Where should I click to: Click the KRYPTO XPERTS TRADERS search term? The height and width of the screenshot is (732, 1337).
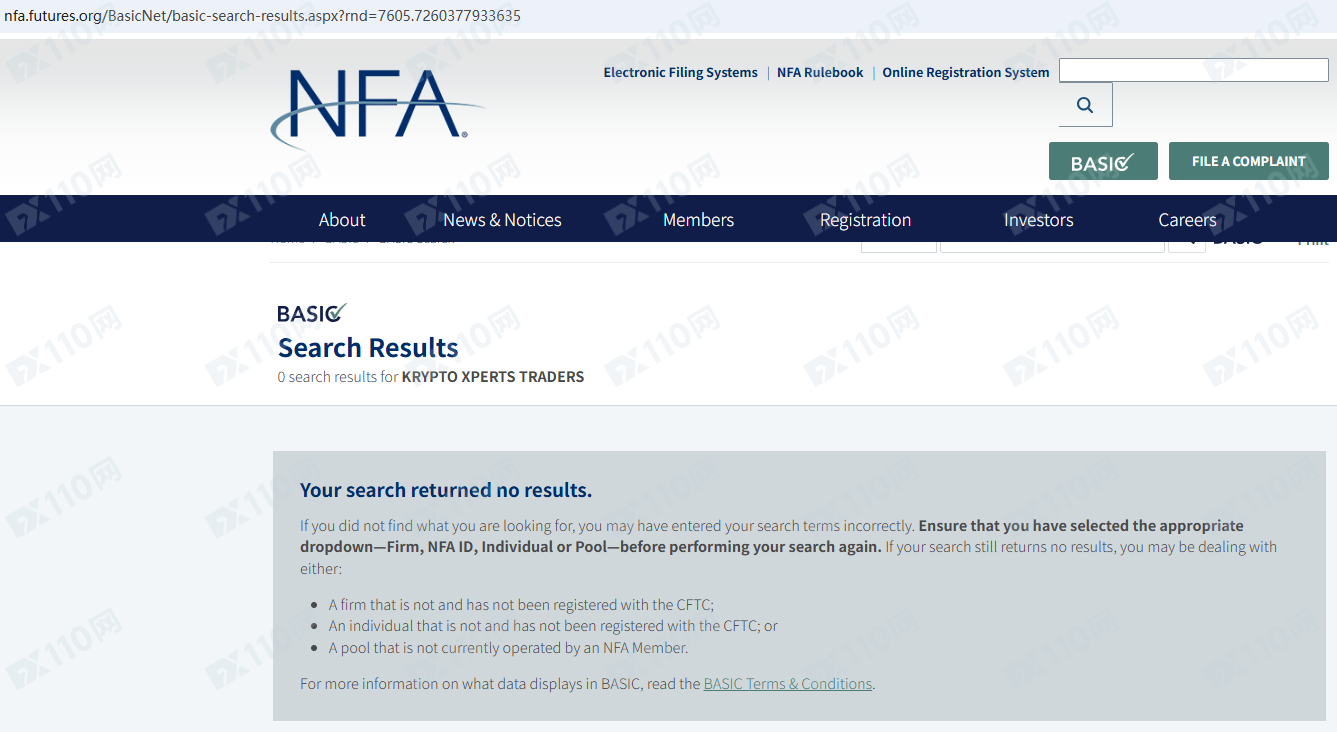(493, 377)
